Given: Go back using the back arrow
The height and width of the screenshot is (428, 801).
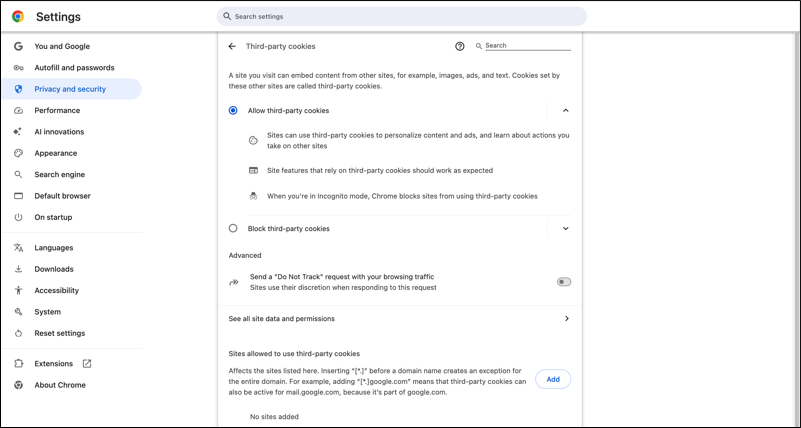Looking at the screenshot, I should coord(232,46).
